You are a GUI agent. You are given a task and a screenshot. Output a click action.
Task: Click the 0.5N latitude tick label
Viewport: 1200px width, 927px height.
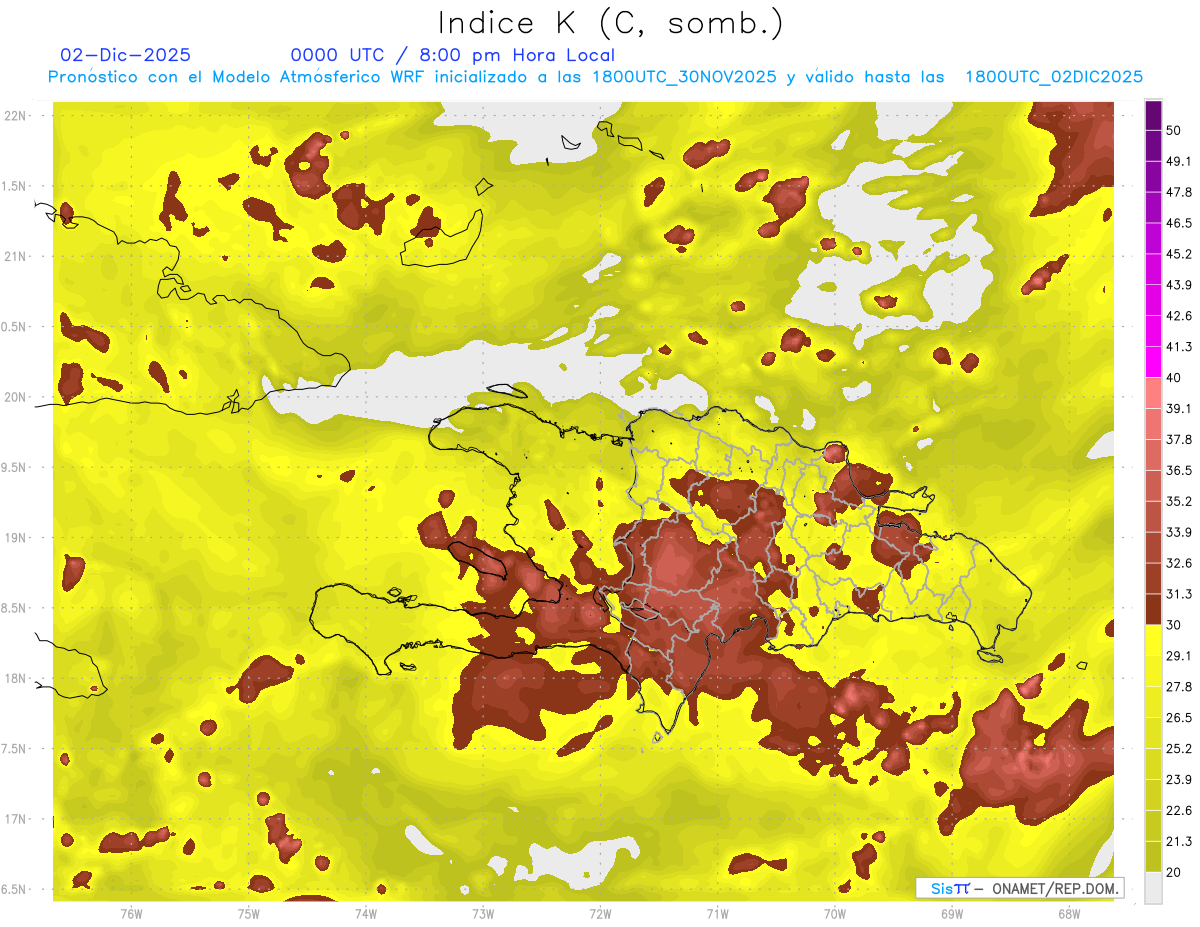click(15, 327)
